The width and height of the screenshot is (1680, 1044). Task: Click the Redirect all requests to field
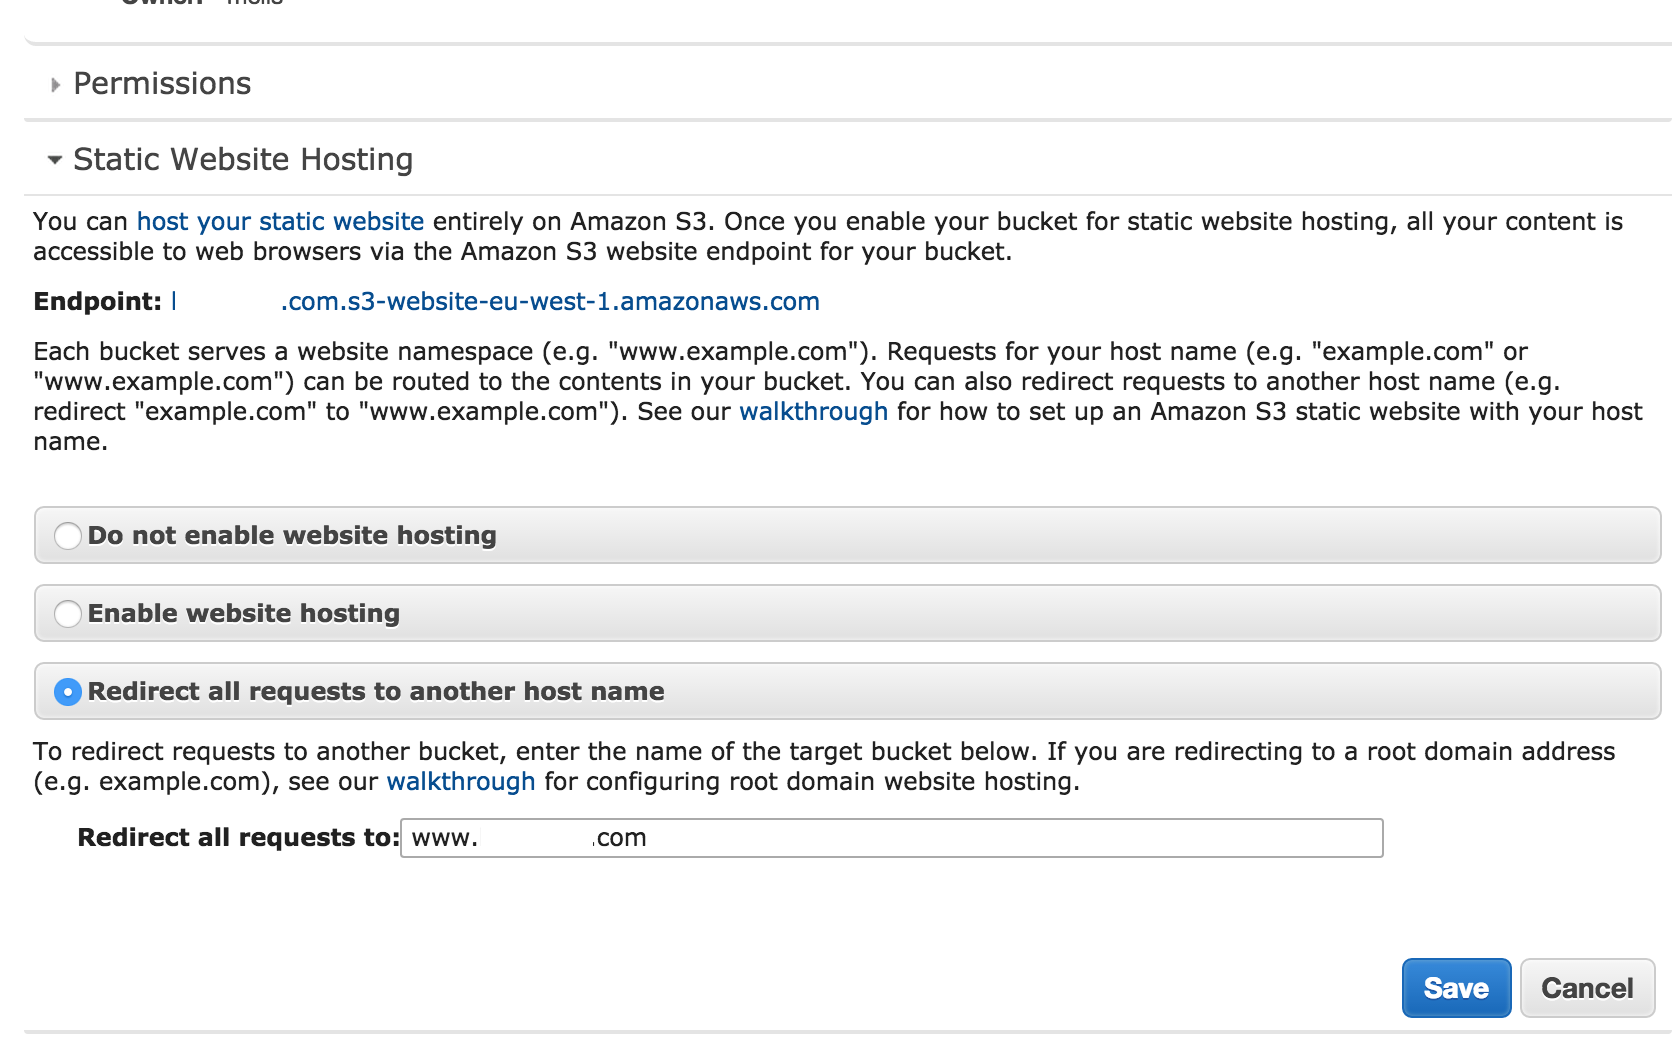point(891,838)
